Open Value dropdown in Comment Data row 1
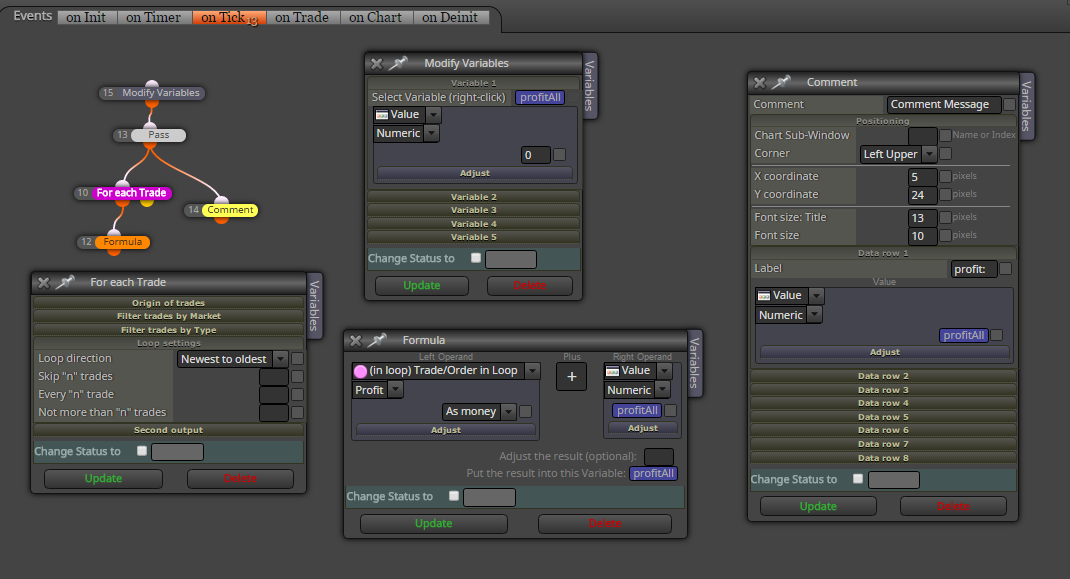Viewport: 1070px width, 579px height. [790, 296]
